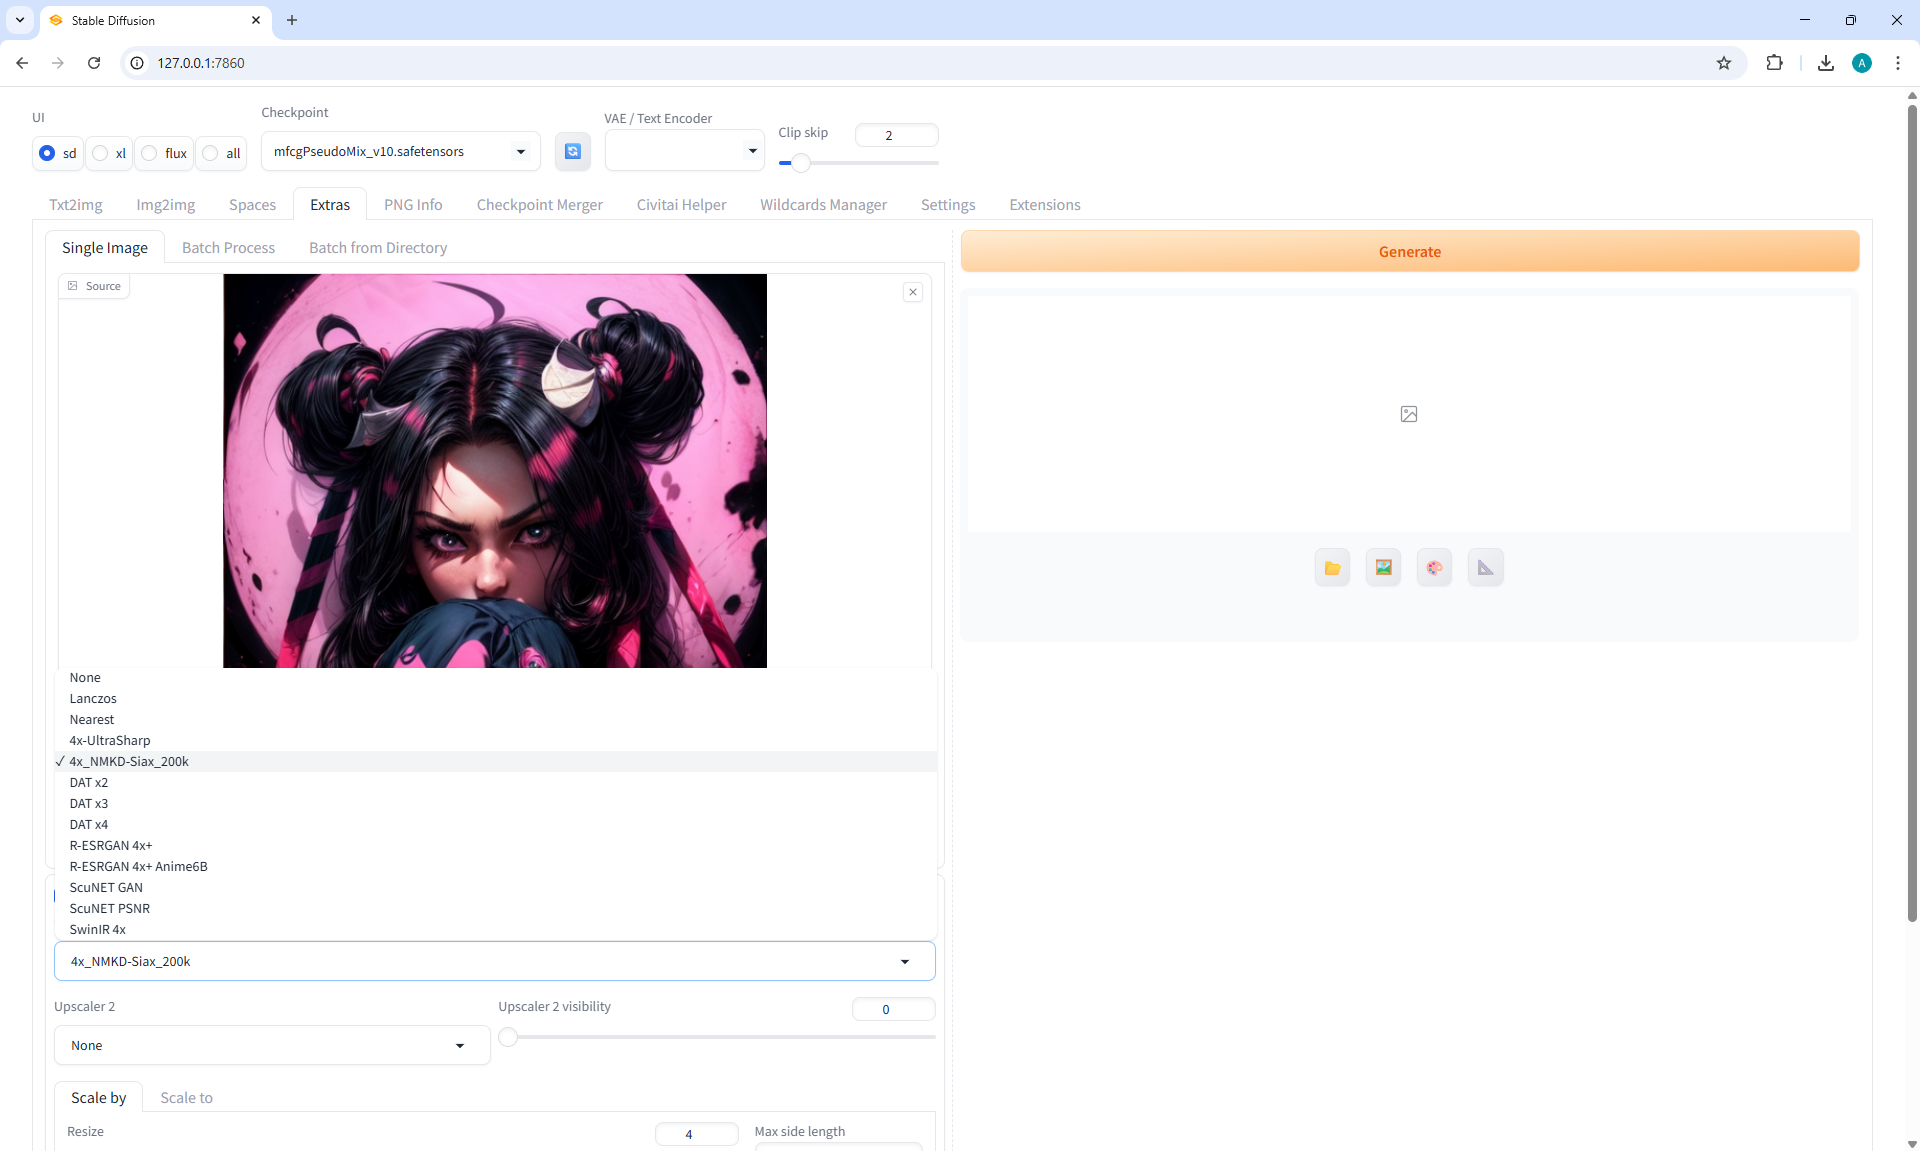Click the triangular ruler extras icon
Image resolution: width=1920 pixels, height=1151 pixels.
click(x=1485, y=568)
